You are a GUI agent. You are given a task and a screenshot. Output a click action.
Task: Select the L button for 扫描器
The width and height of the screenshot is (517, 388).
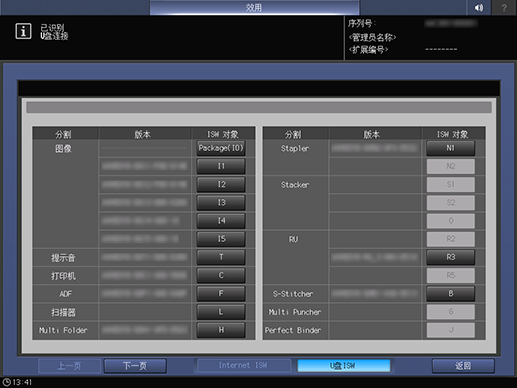(221, 312)
